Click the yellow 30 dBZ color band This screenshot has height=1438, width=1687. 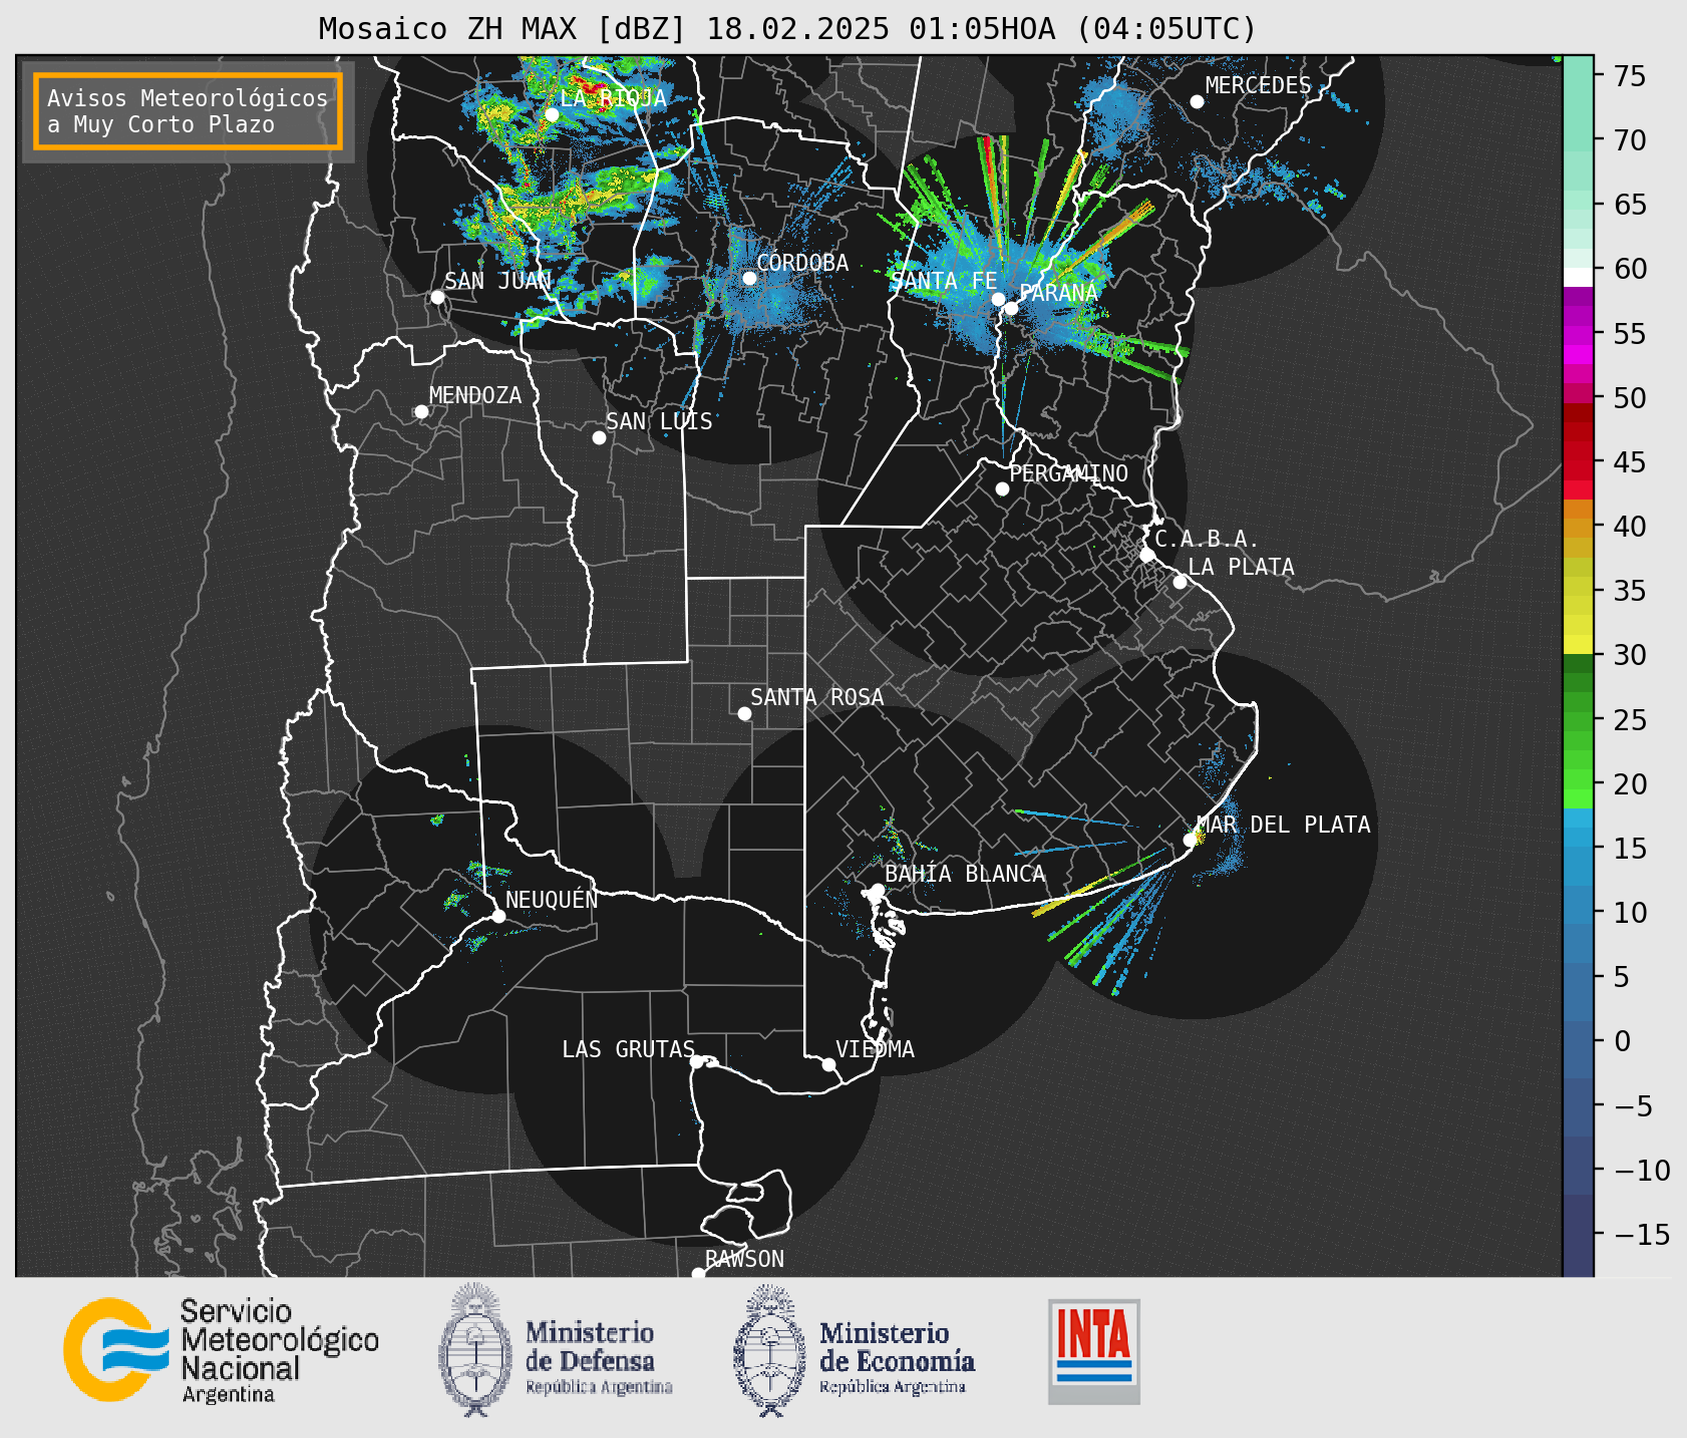pyautogui.click(x=1577, y=645)
